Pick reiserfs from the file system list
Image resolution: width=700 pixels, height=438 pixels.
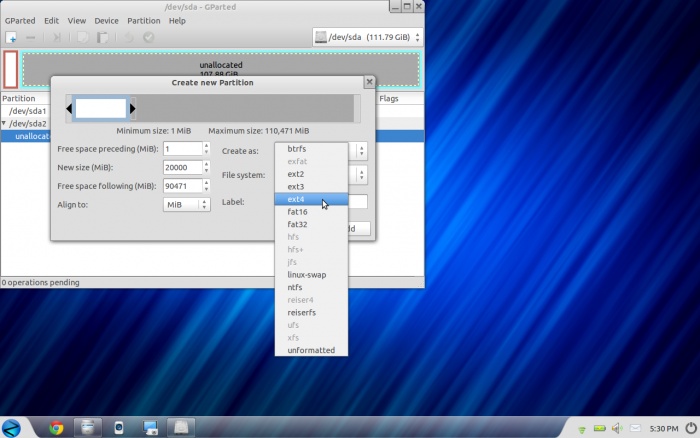click(x=311, y=313)
